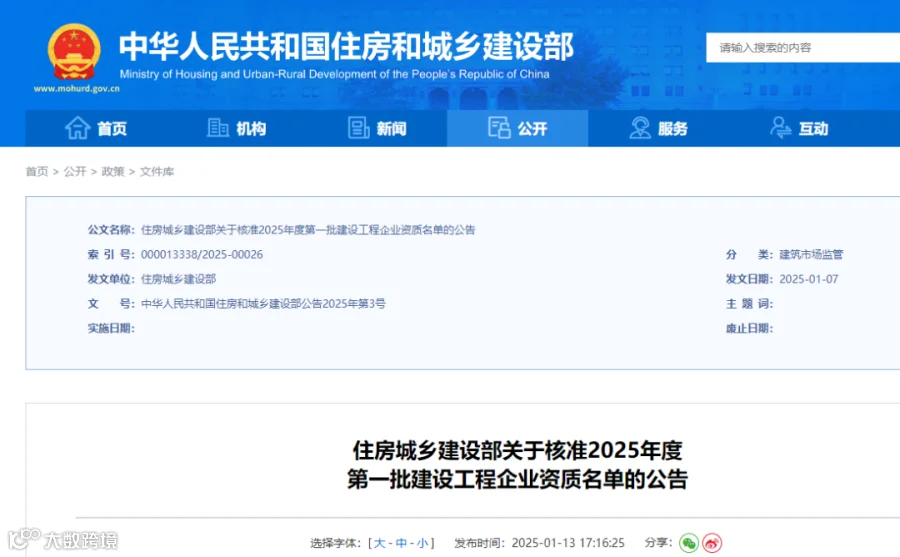Set font size to 中

(x=401, y=543)
